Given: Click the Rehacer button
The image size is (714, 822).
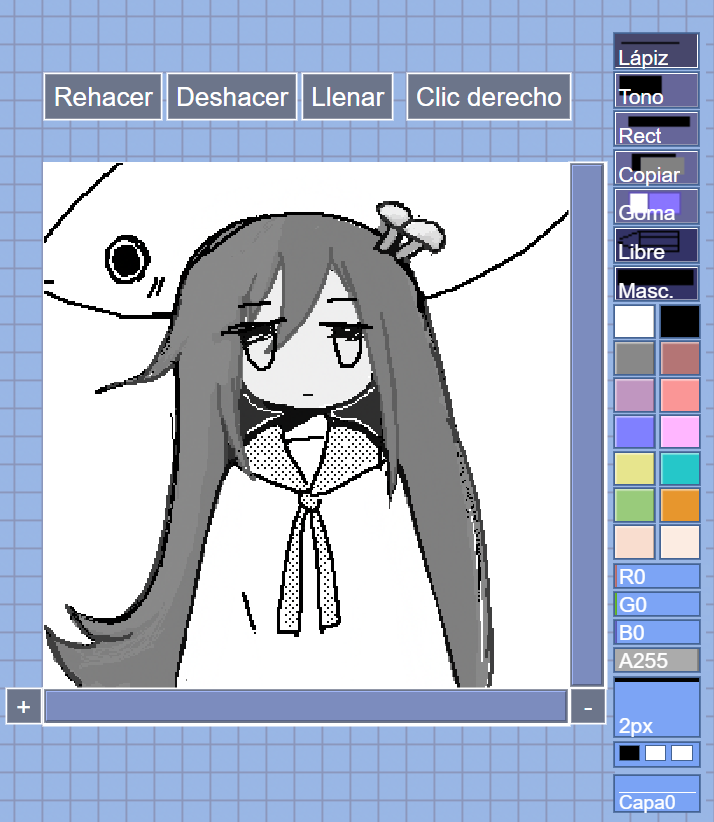Looking at the screenshot, I should (103, 97).
